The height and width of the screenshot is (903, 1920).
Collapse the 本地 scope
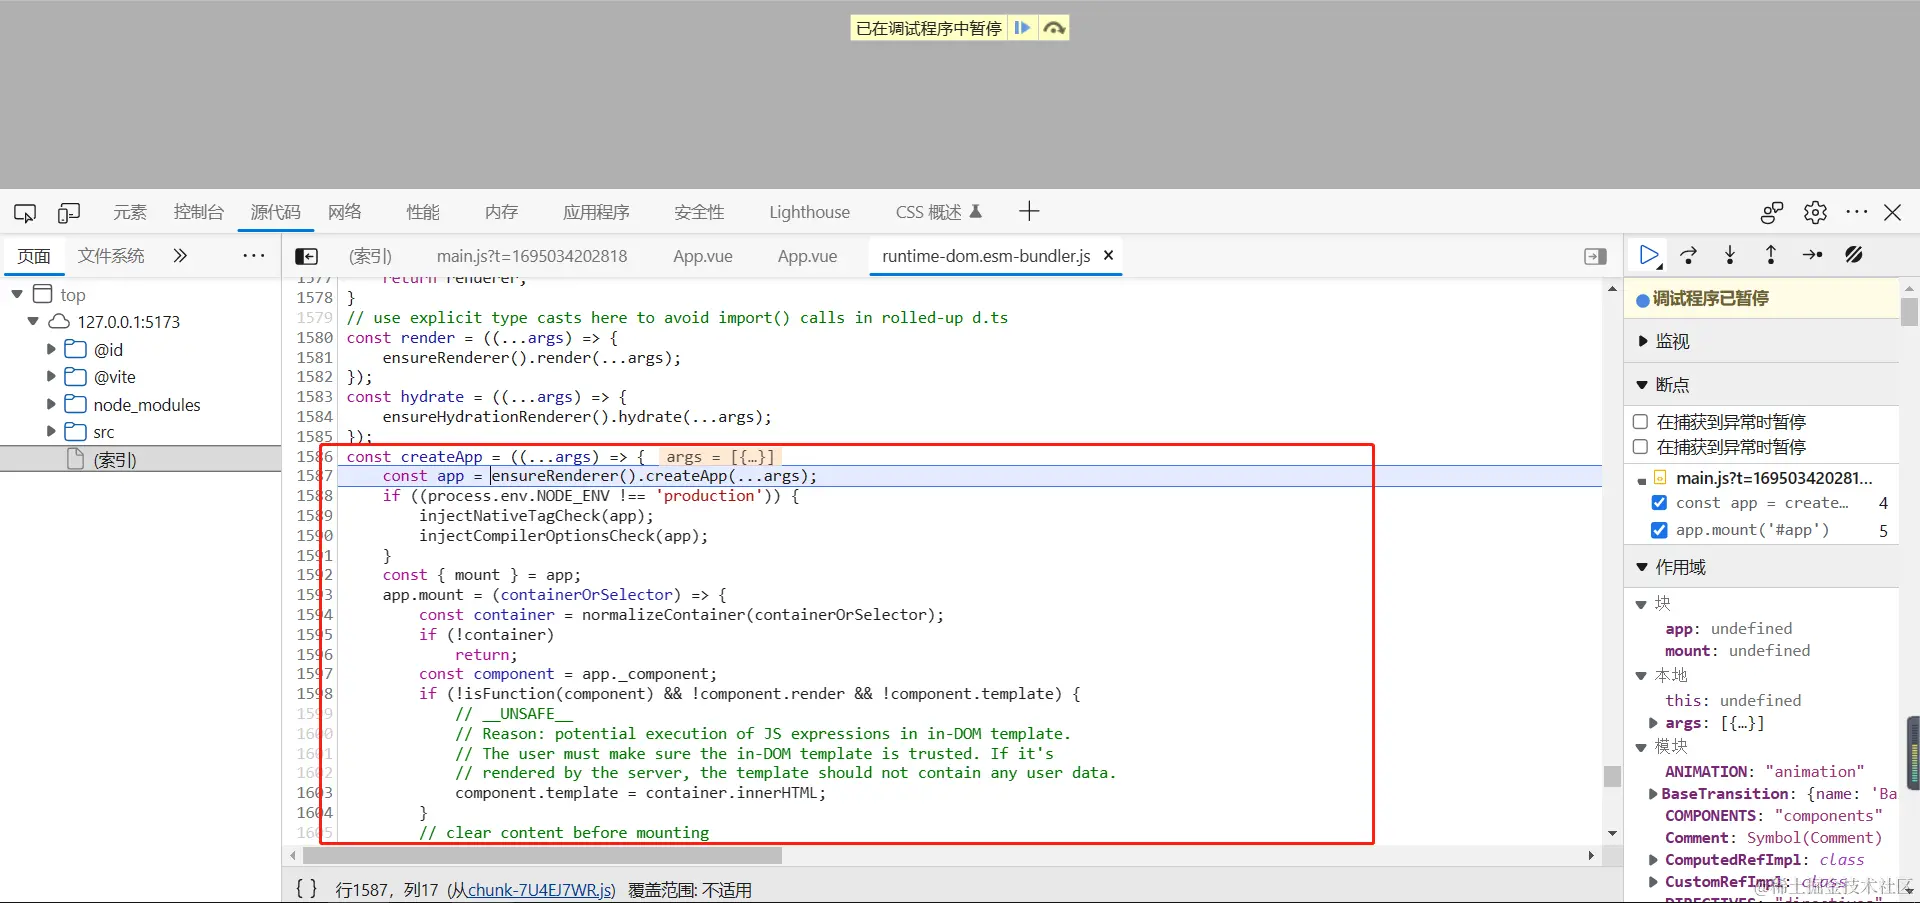[x=1641, y=676]
